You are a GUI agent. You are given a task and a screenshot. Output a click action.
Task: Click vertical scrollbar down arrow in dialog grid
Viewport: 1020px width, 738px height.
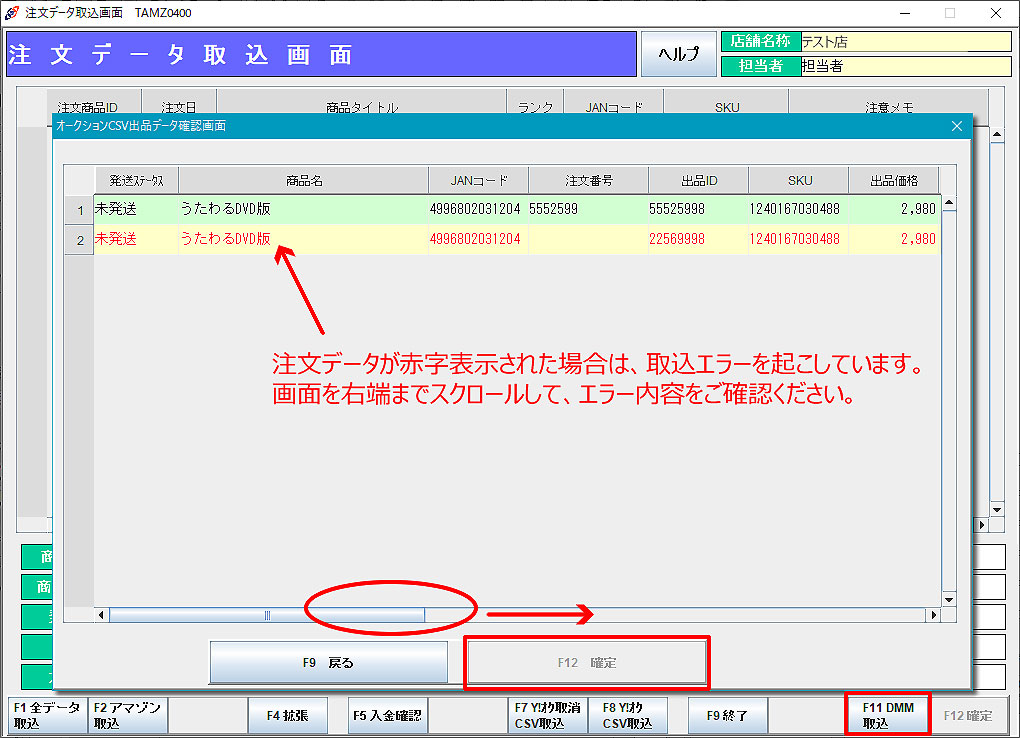tap(950, 599)
